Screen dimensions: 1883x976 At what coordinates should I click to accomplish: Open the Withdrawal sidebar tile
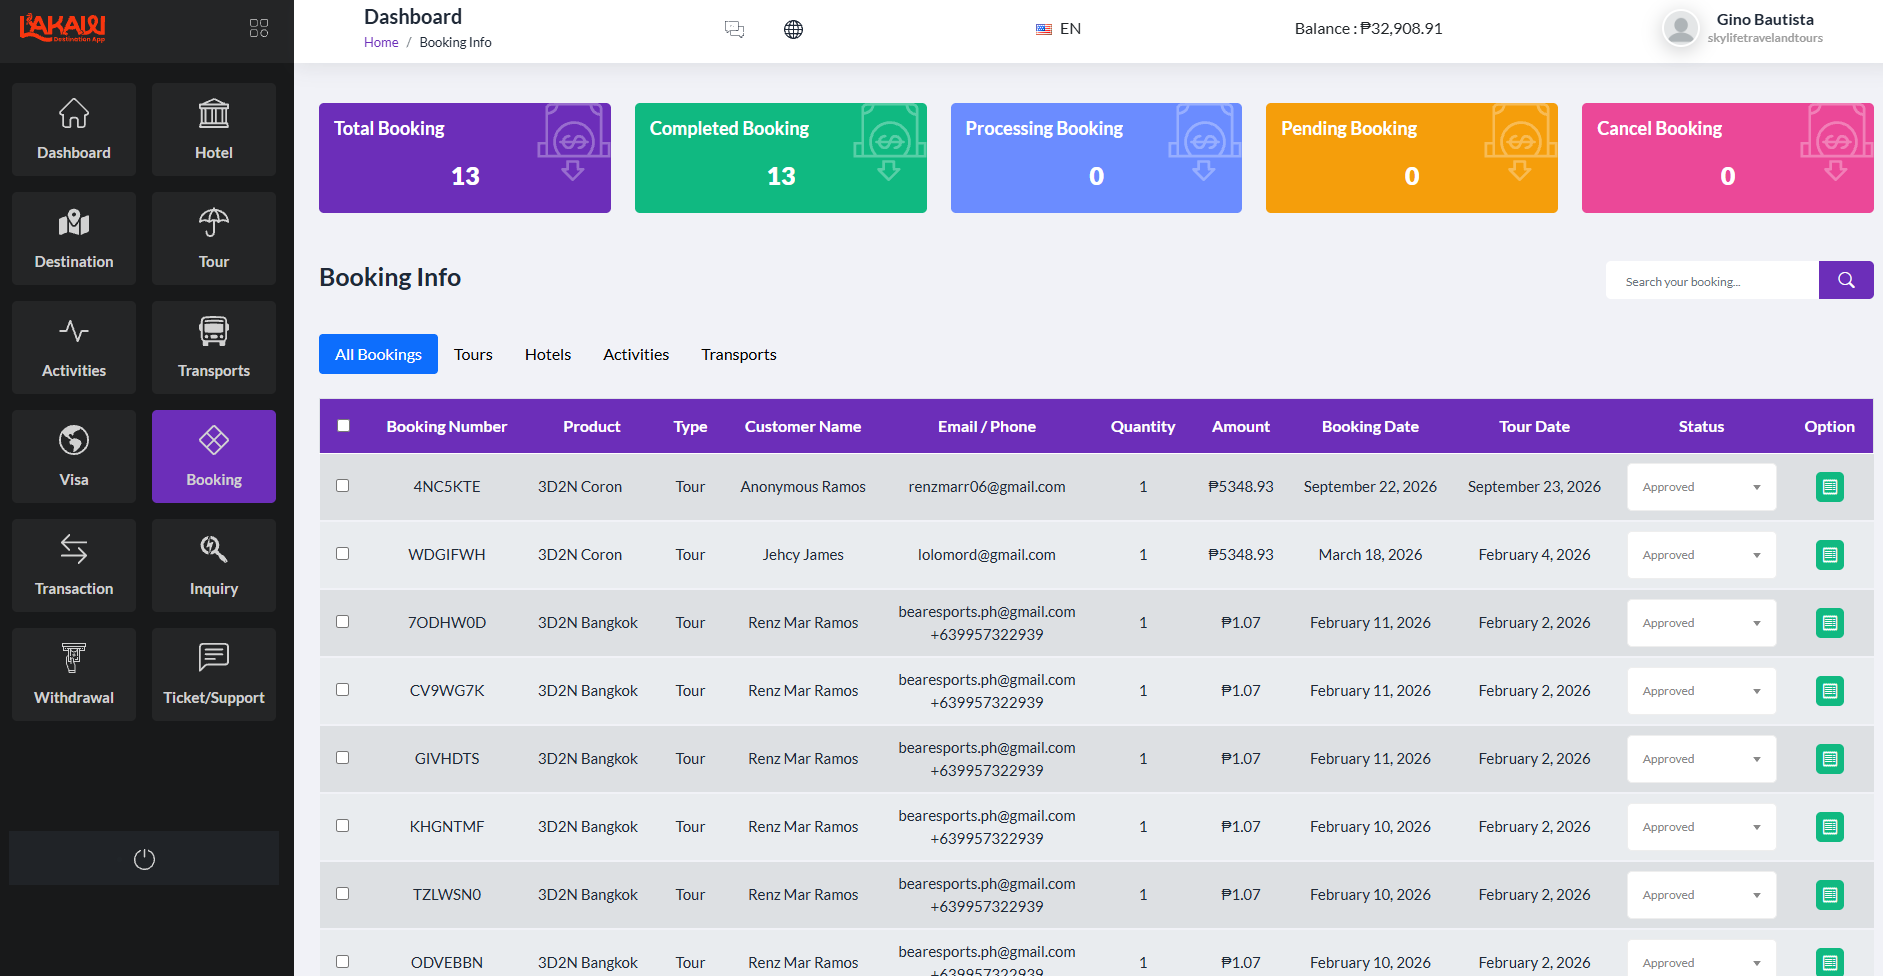74,675
